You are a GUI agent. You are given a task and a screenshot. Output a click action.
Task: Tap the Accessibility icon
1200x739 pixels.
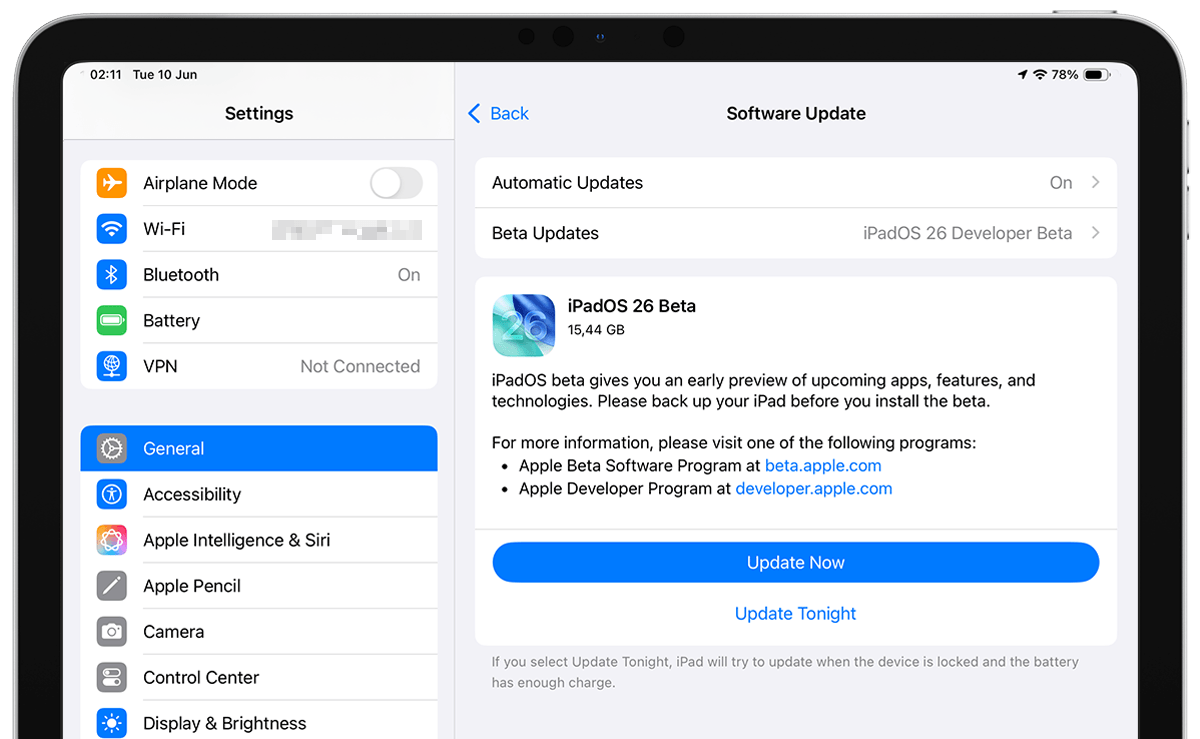pos(112,494)
